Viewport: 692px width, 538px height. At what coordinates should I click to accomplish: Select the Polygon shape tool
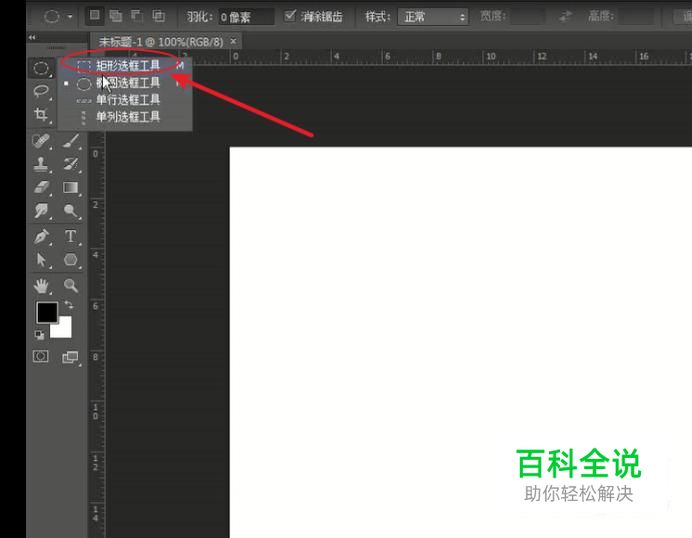pyautogui.click(x=71, y=260)
